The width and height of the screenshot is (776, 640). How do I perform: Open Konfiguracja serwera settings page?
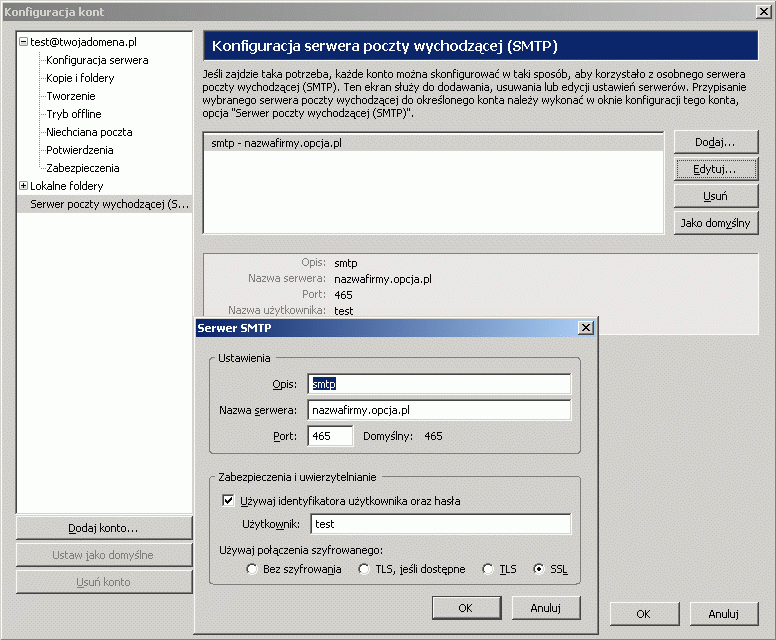97,60
